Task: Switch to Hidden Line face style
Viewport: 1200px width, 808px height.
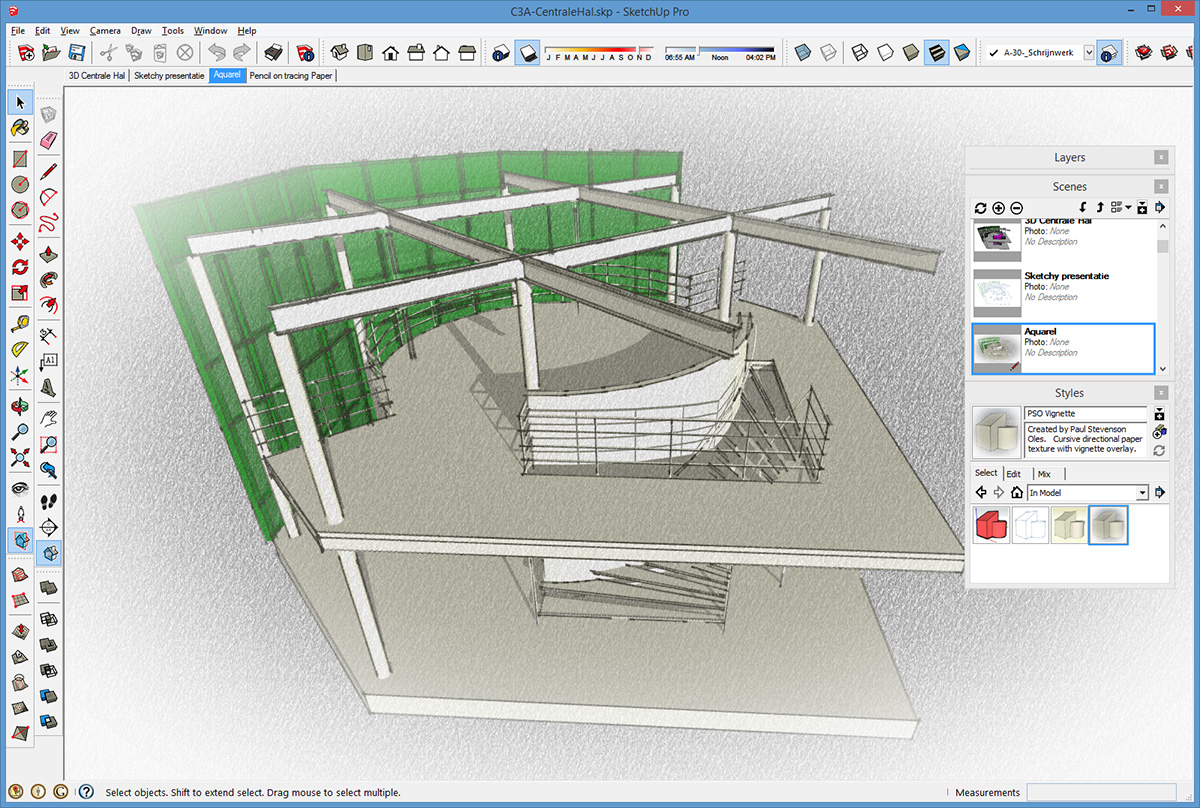Action: pyautogui.click(x=885, y=53)
